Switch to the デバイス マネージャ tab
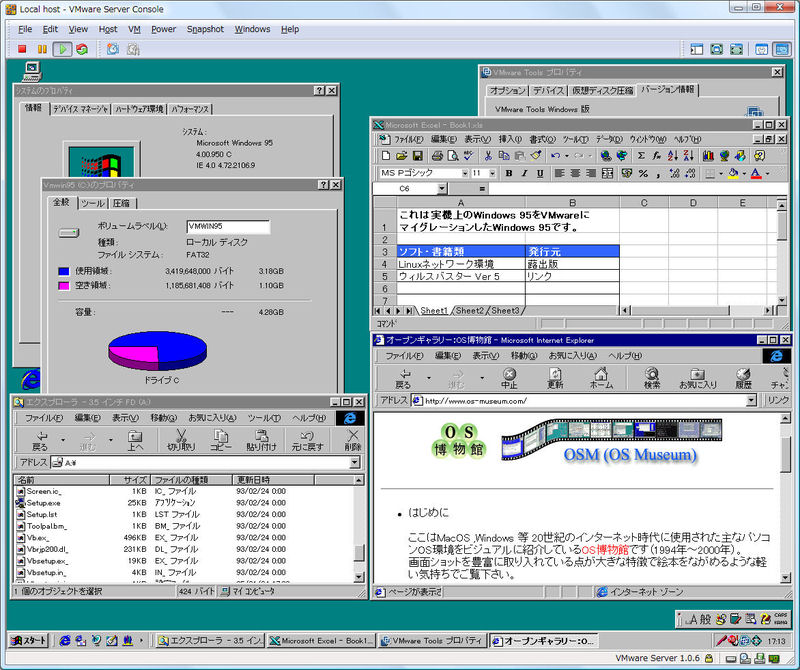Screen dimensions: 800x670 [x=80, y=109]
